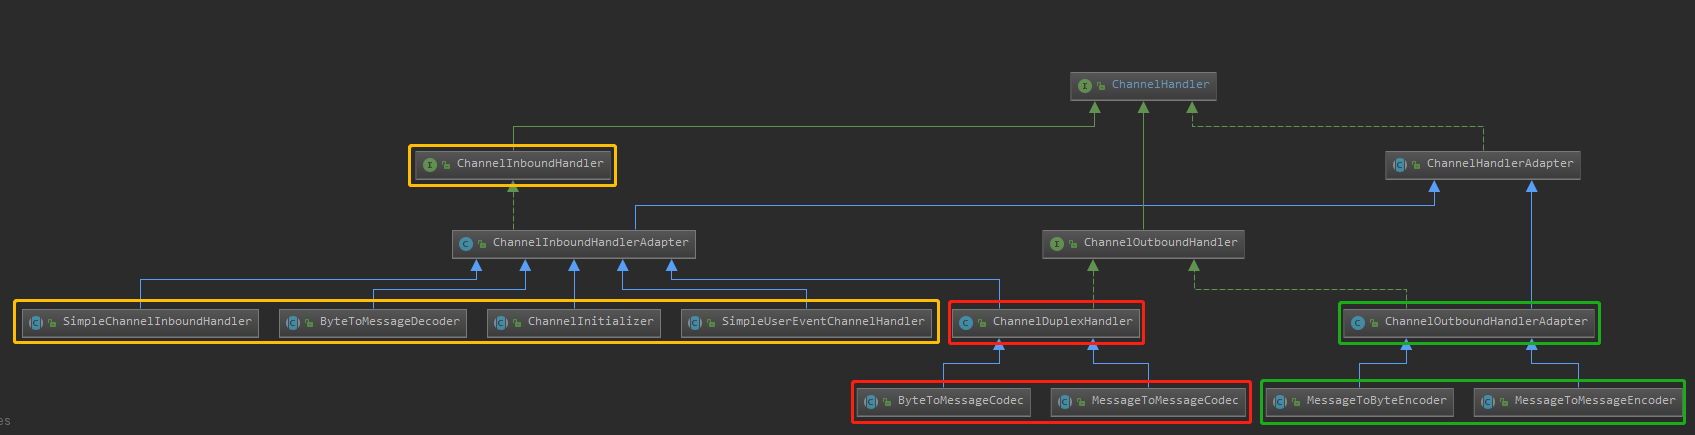Click abstract class icon on MessageToMessageCodec
The height and width of the screenshot is (435, 1695).
coord(1064,402)
